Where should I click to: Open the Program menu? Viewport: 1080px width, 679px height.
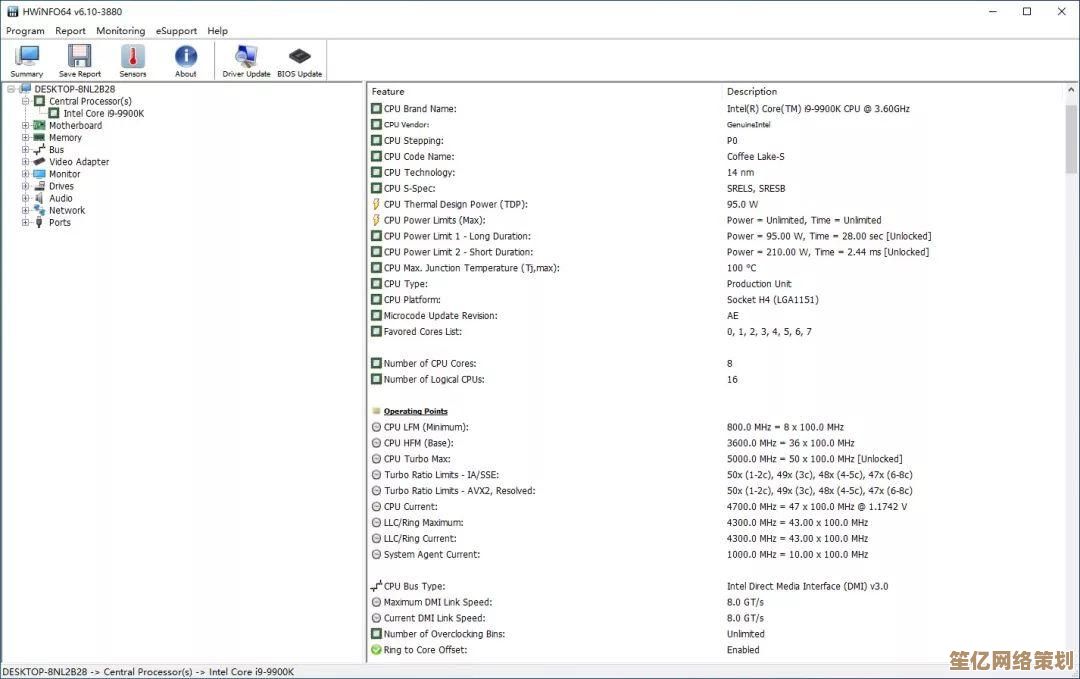tap(25, 31)
